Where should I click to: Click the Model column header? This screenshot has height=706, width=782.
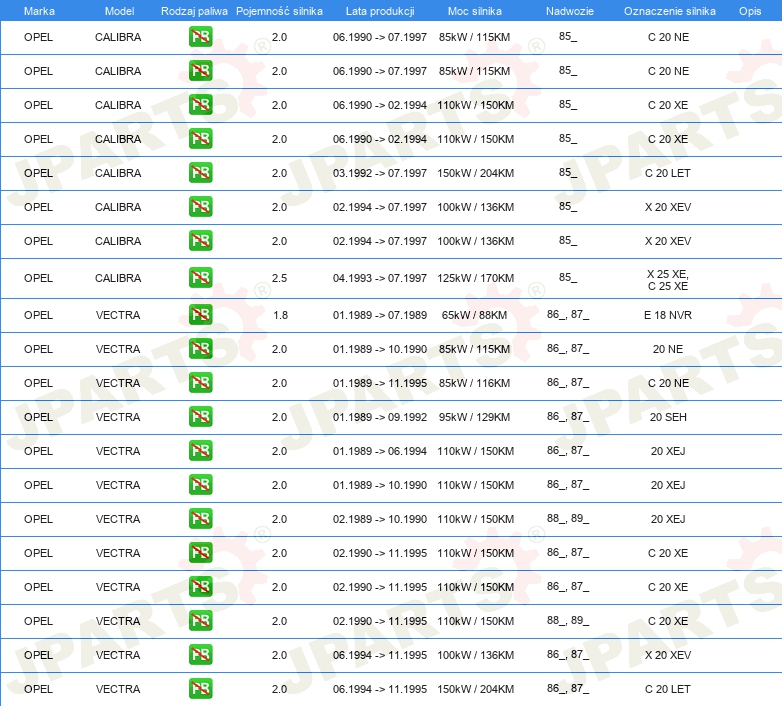(119, 11)
